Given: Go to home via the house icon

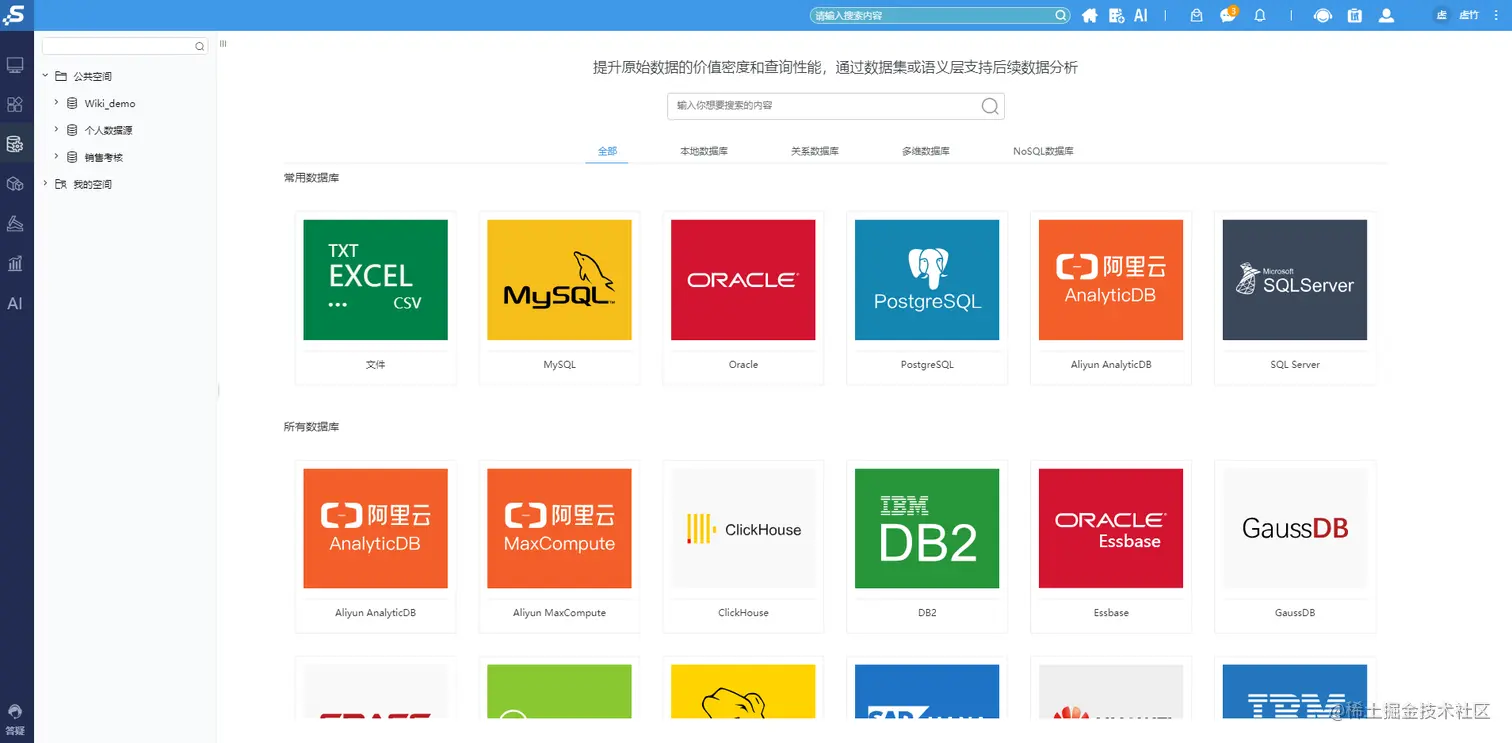Looking at the screenshot, I should click(x=1089, y=15).
